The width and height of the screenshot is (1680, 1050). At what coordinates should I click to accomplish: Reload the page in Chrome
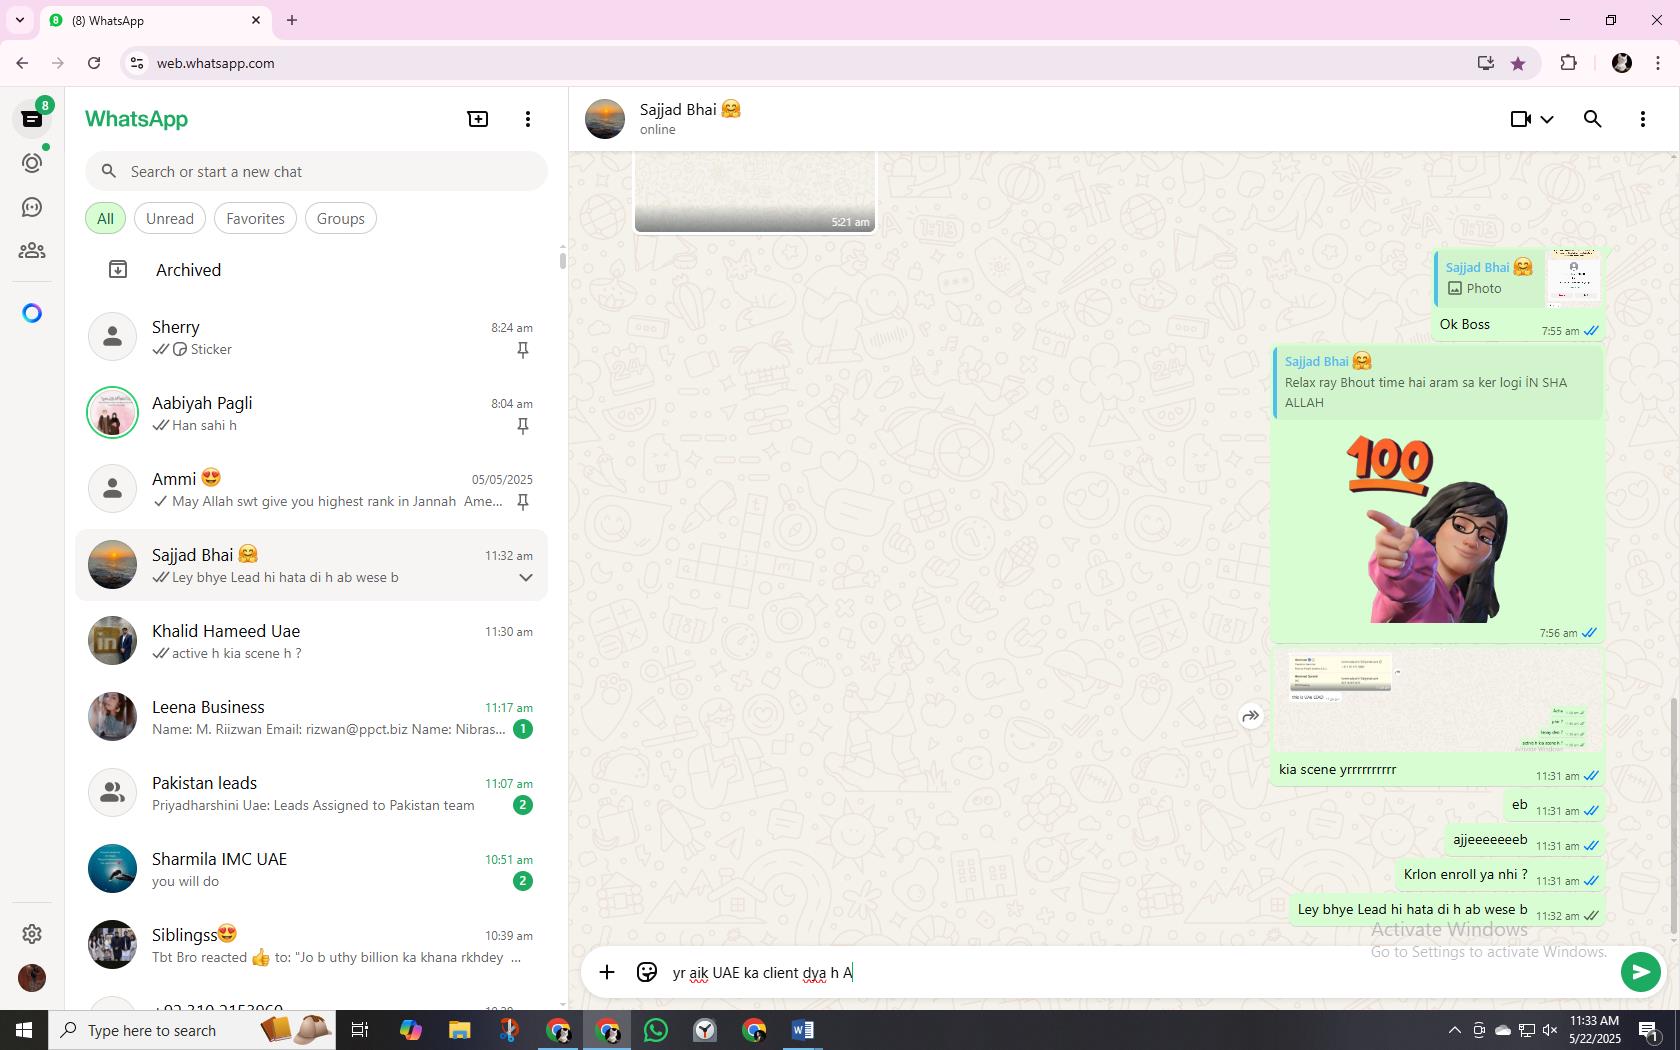(94, 63)
